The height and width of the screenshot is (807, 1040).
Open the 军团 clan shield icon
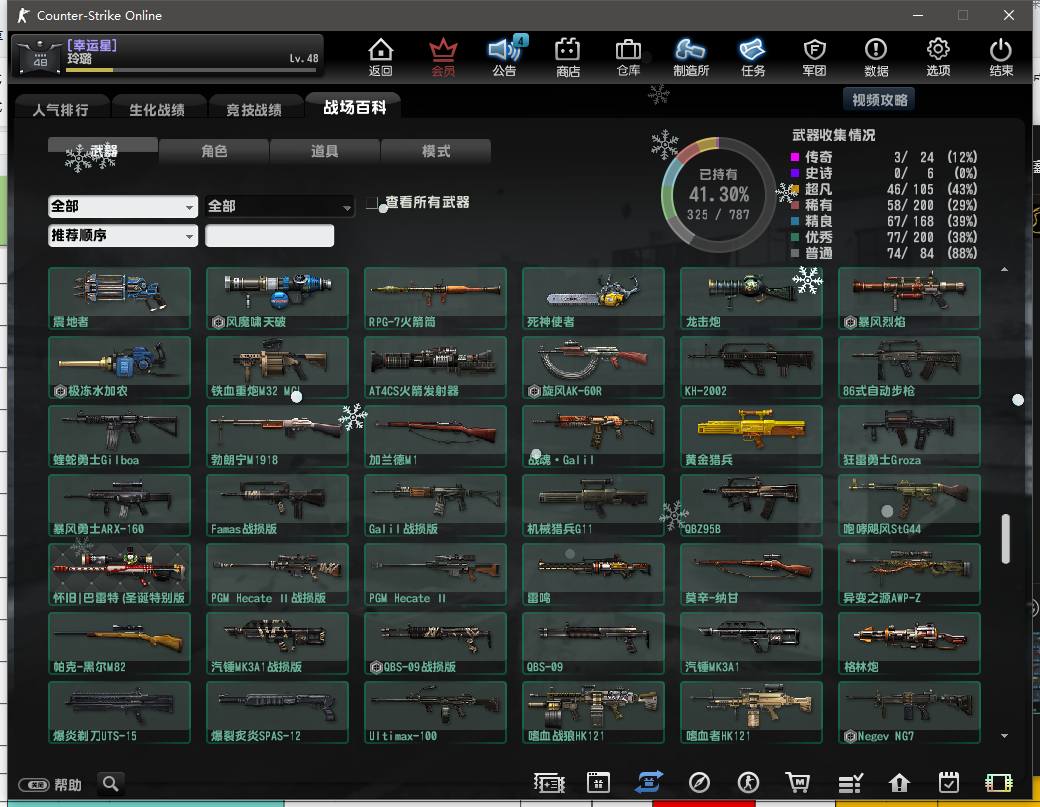[815, 57]
